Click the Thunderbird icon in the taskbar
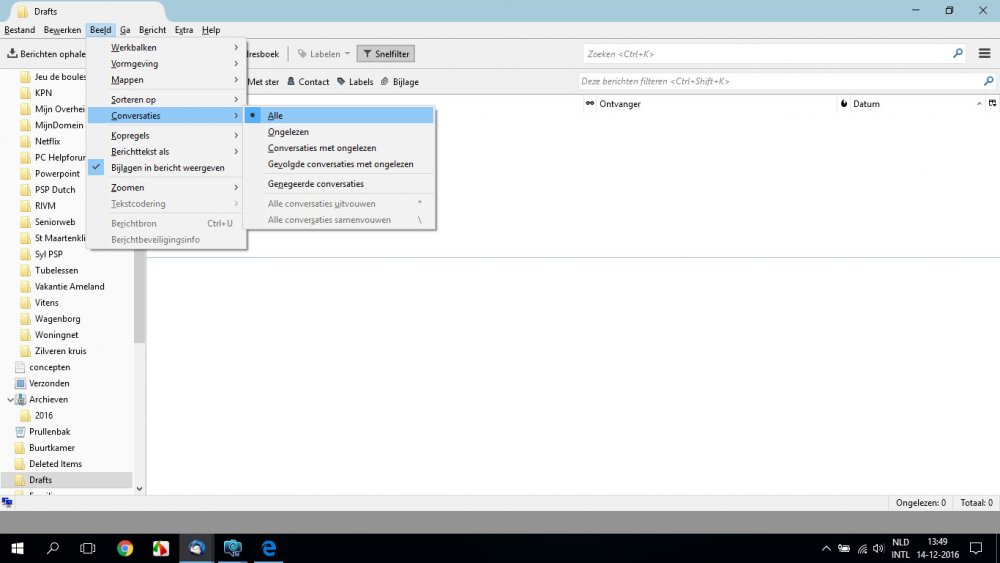The image size is (1000, 563). tap(197, 548)
